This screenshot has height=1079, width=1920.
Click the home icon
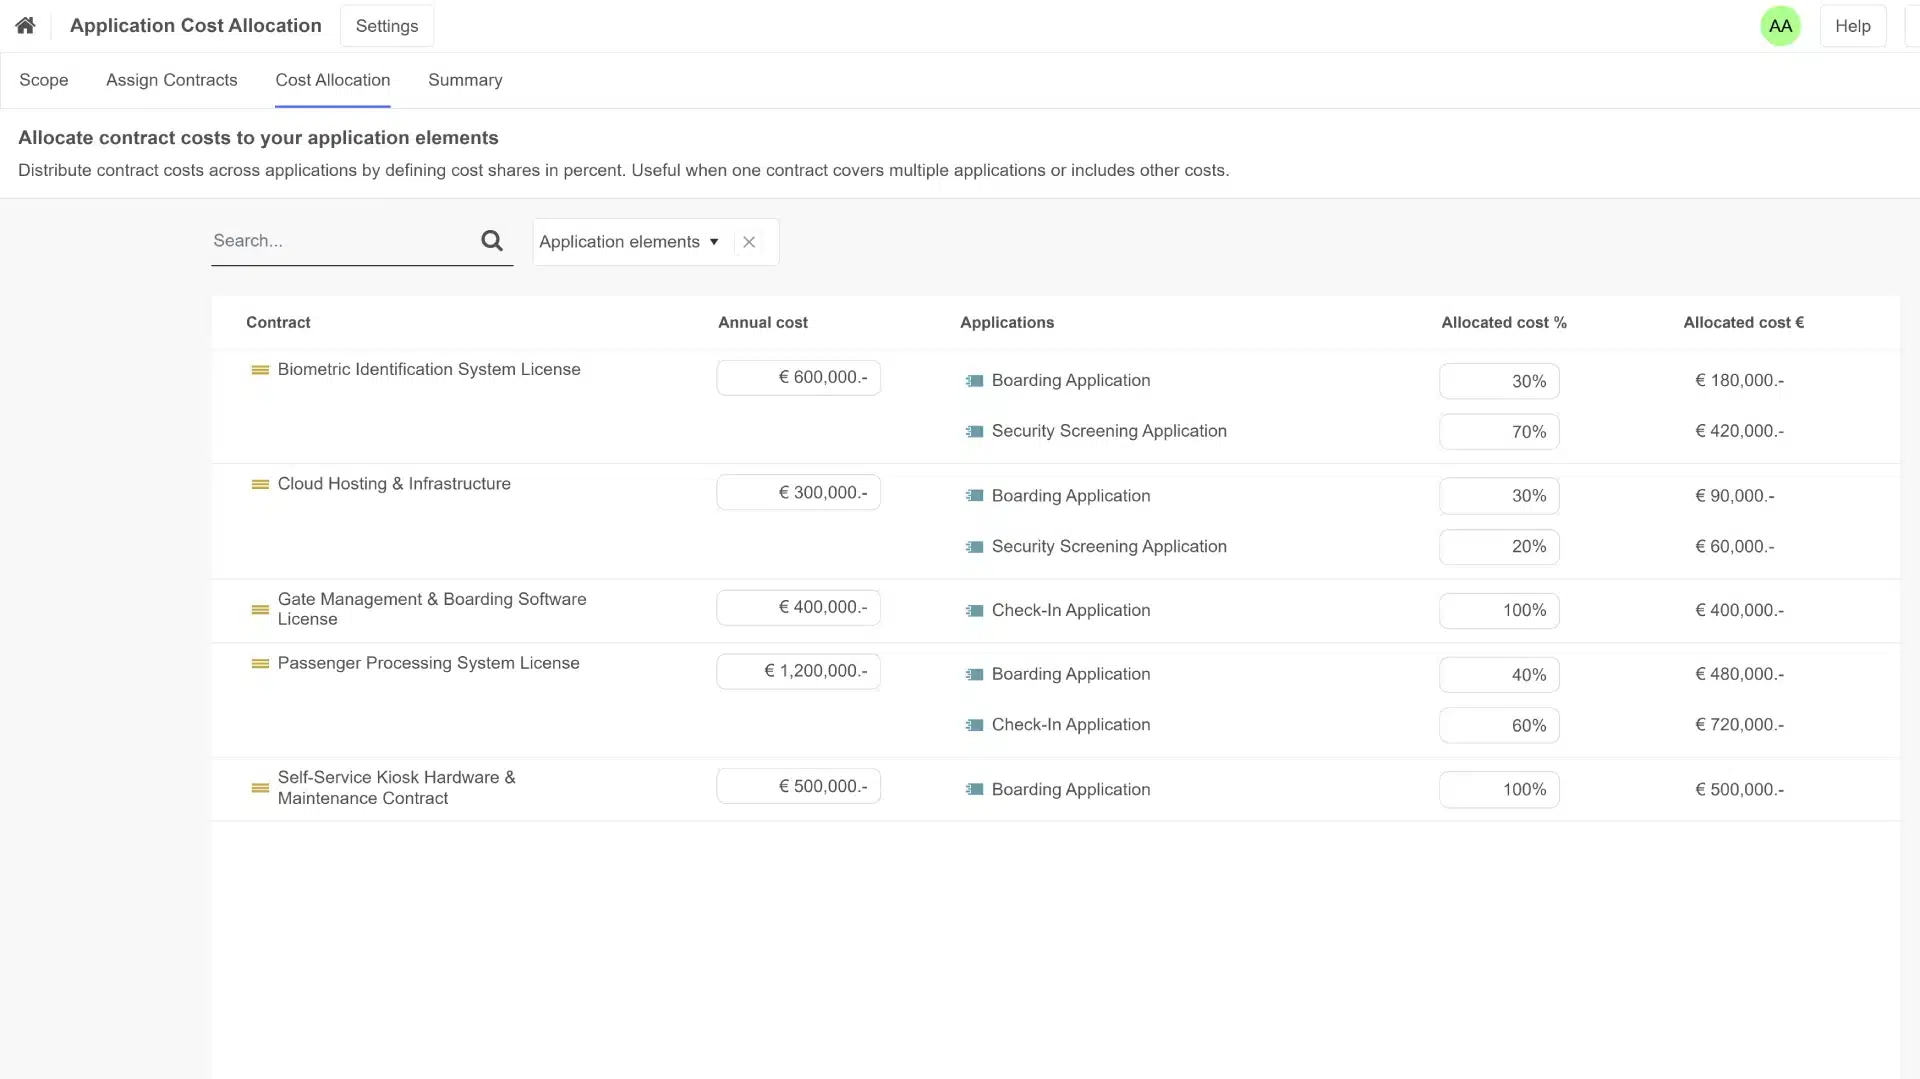click(25, 26)
